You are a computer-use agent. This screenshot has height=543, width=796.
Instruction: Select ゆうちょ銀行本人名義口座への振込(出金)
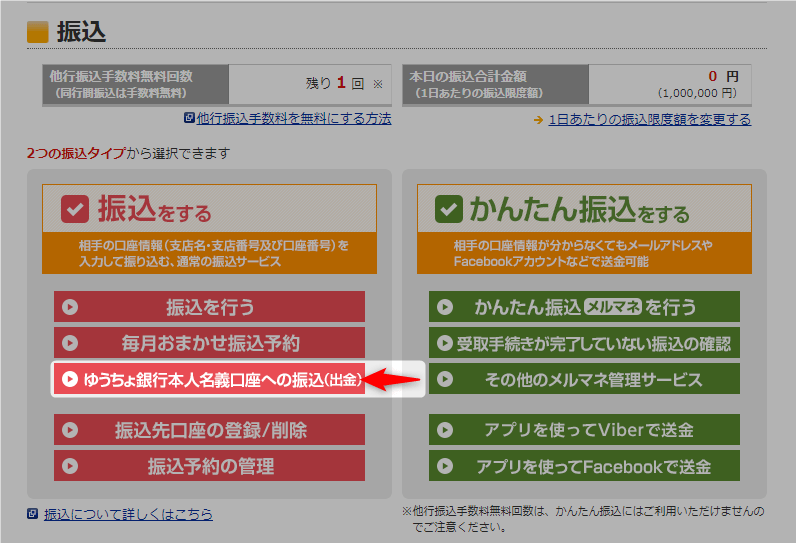(209, 380)
